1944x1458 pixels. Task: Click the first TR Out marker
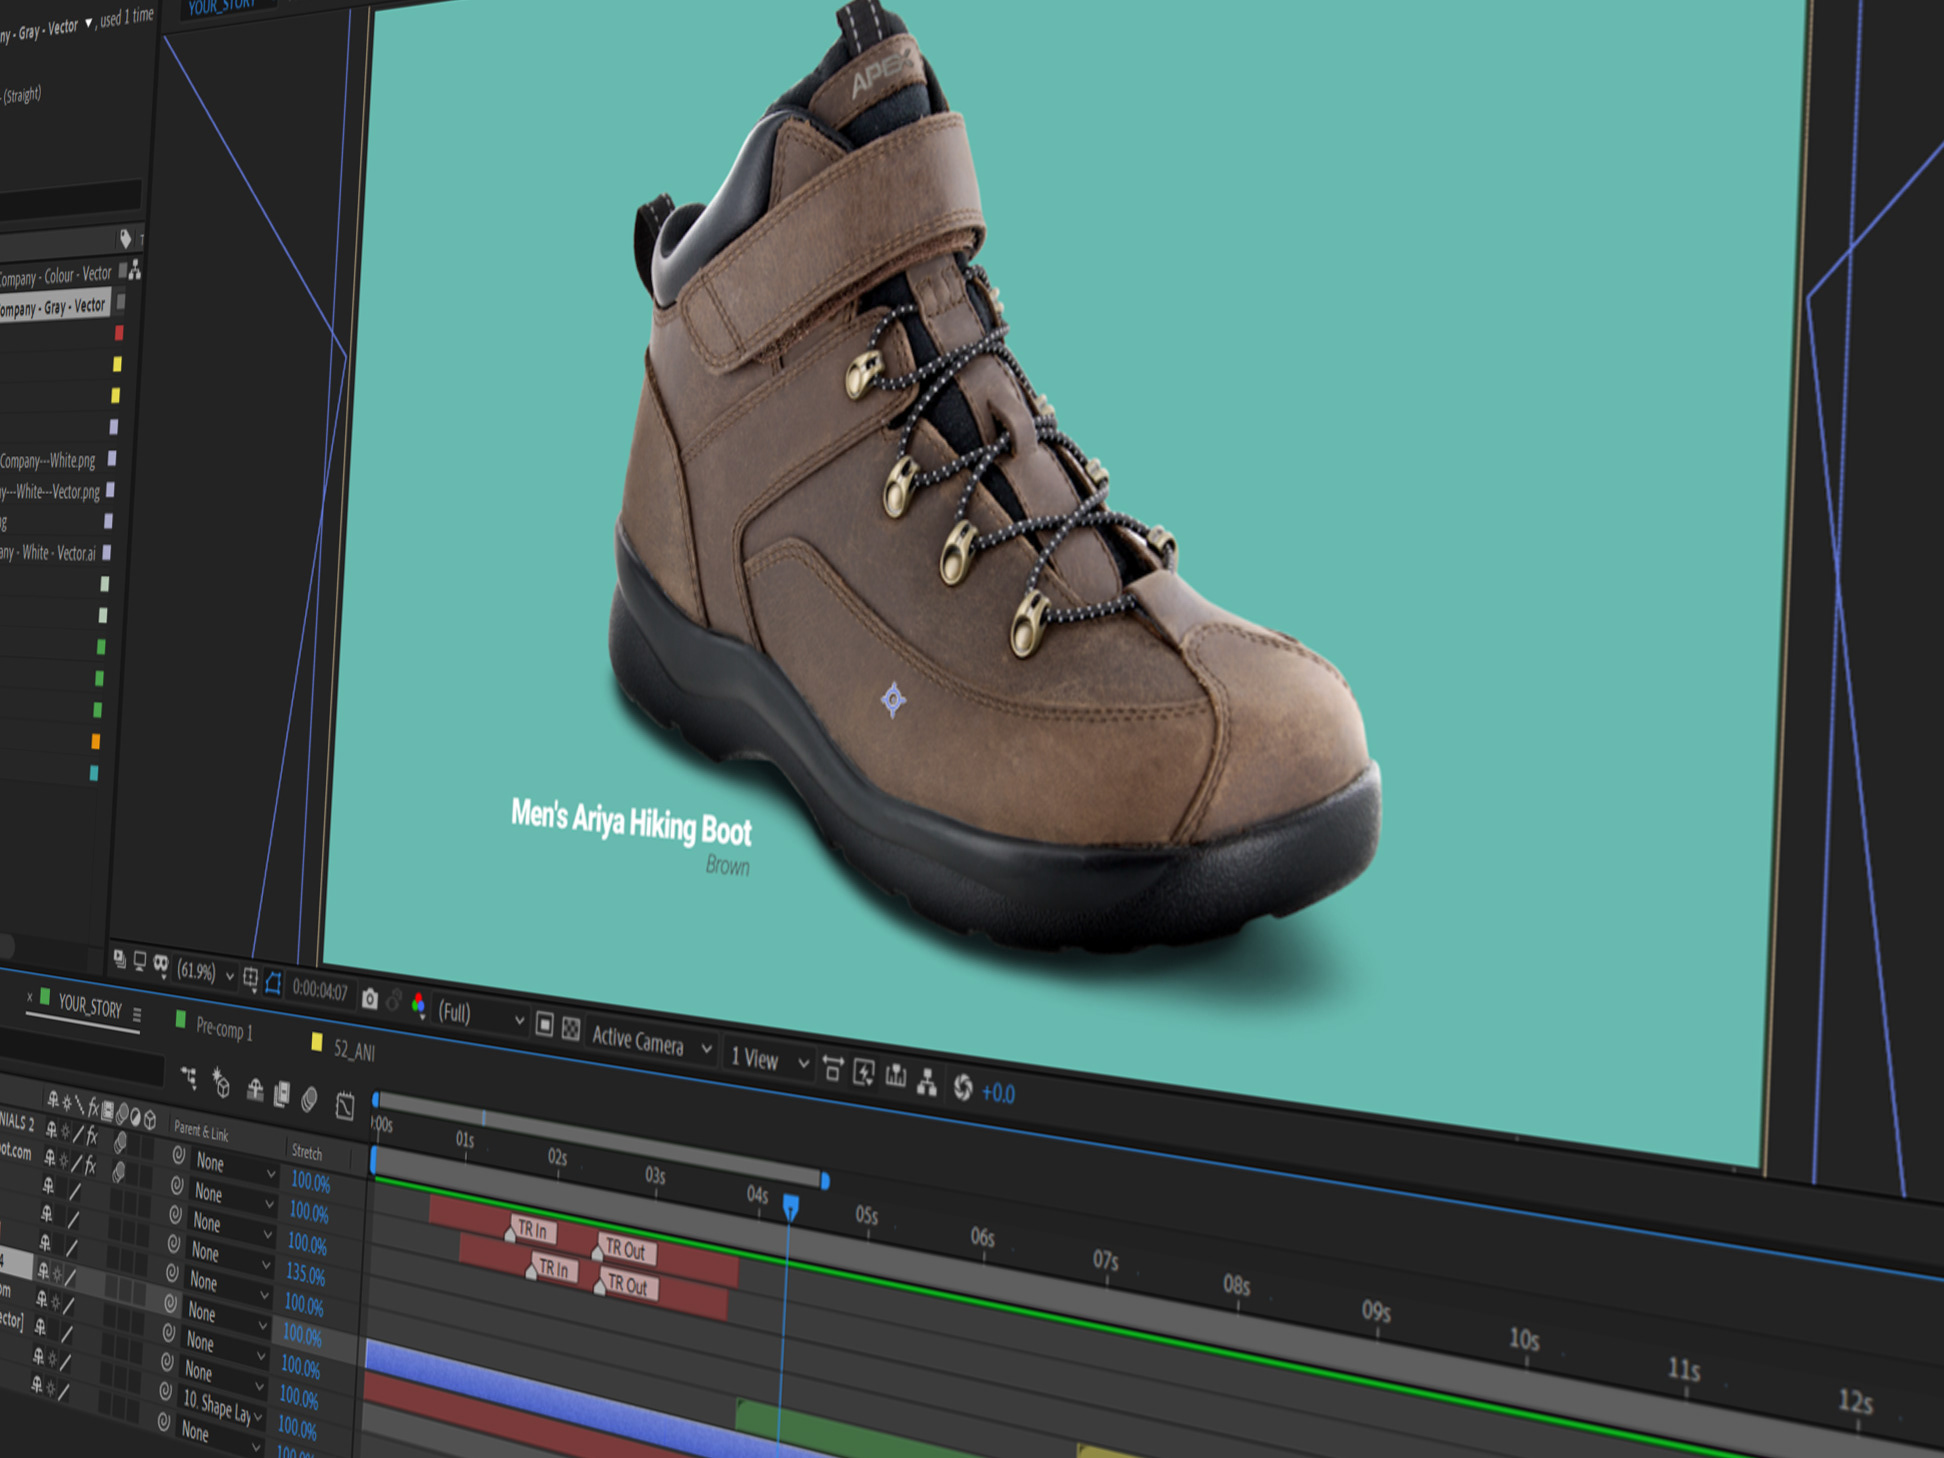(627, 1250)
